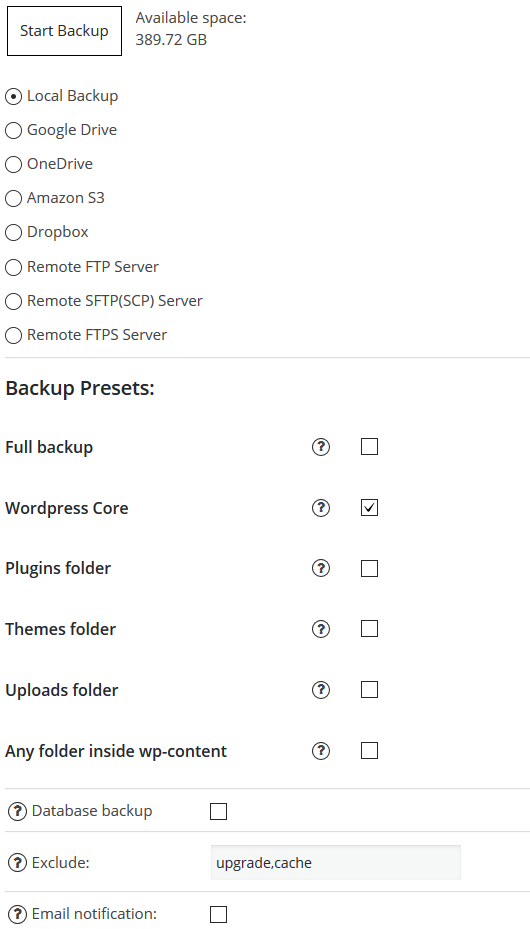
Task: Show help for Themes folder preset
Action: coord(320,629)
